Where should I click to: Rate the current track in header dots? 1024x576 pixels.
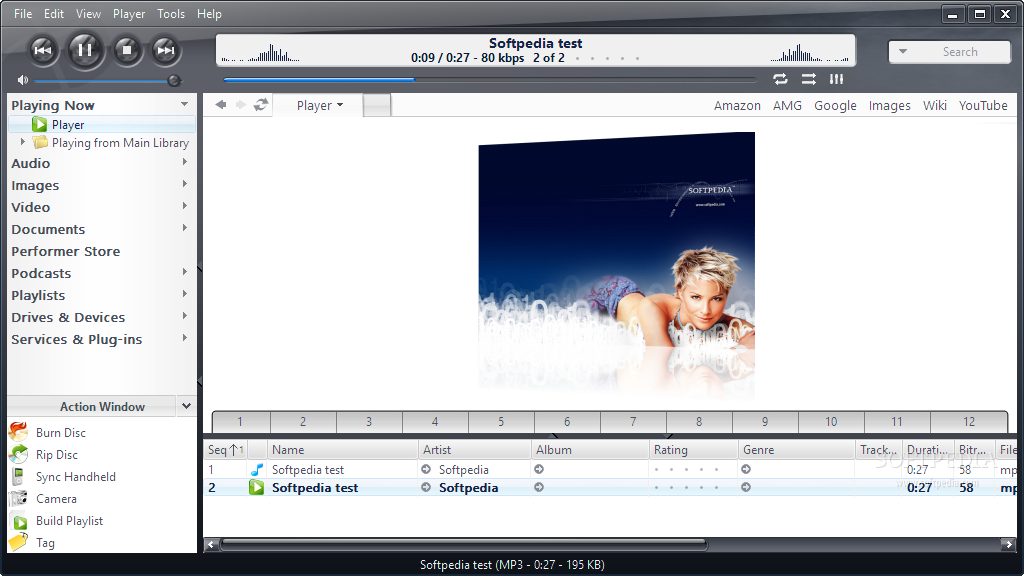point(607,58)
